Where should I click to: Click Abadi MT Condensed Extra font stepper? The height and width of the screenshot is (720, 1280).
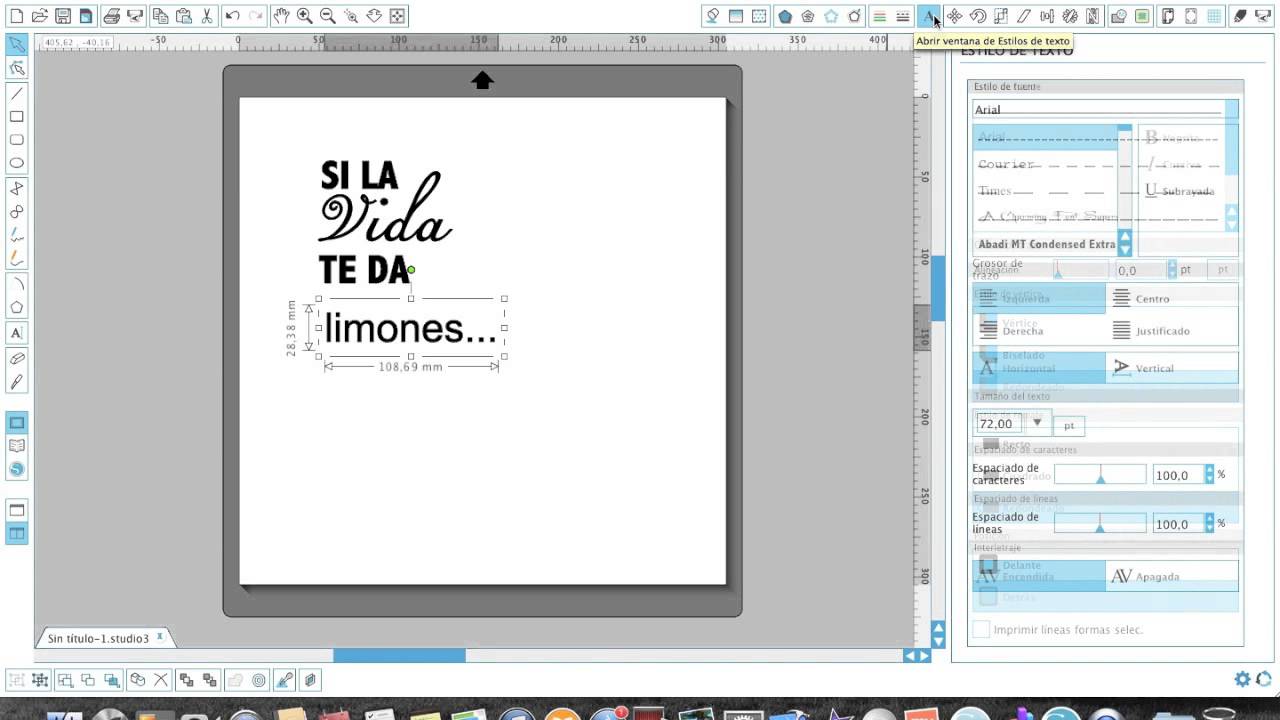(1125, 244)
